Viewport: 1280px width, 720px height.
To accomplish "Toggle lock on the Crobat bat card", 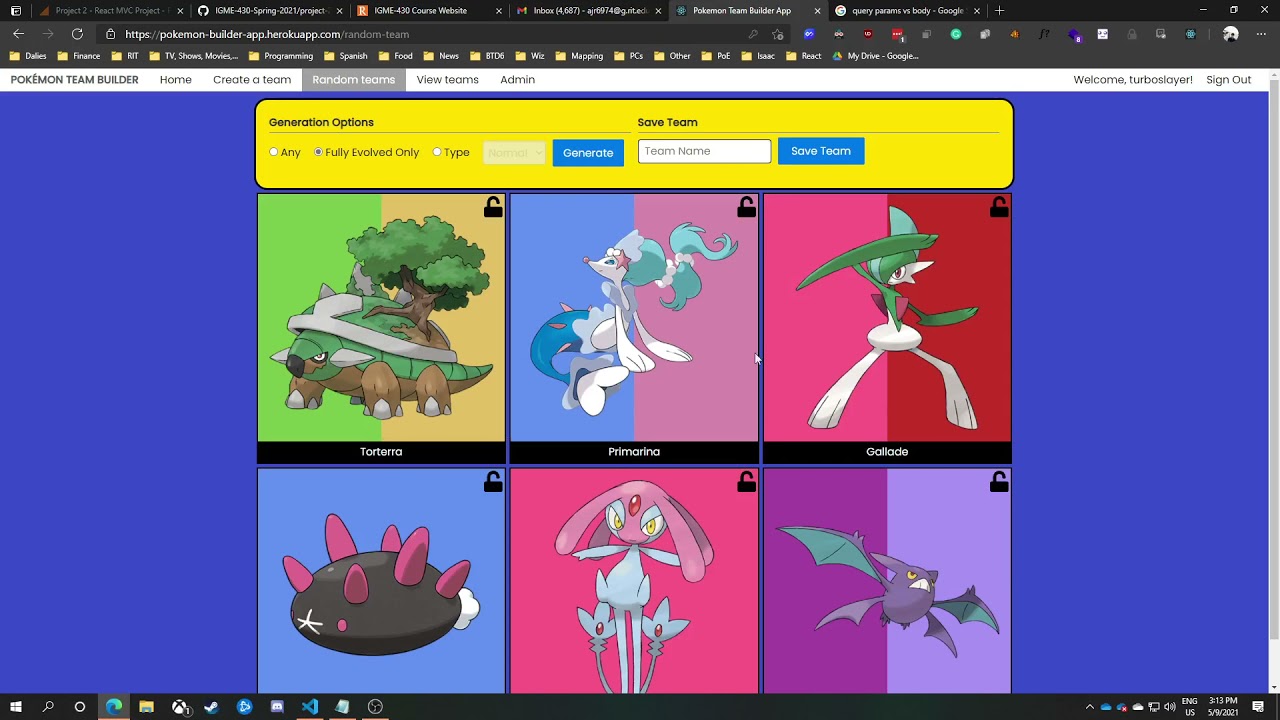I will (x=999, y=482).
